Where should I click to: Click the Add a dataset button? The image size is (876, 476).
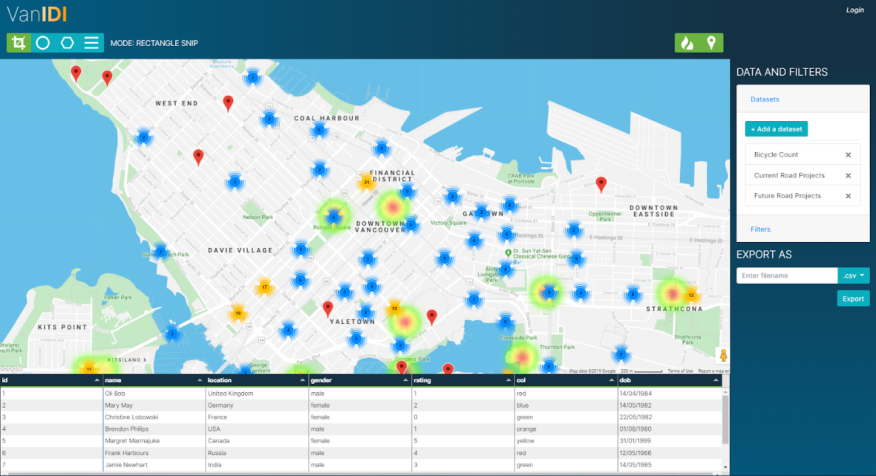(776, 129)
